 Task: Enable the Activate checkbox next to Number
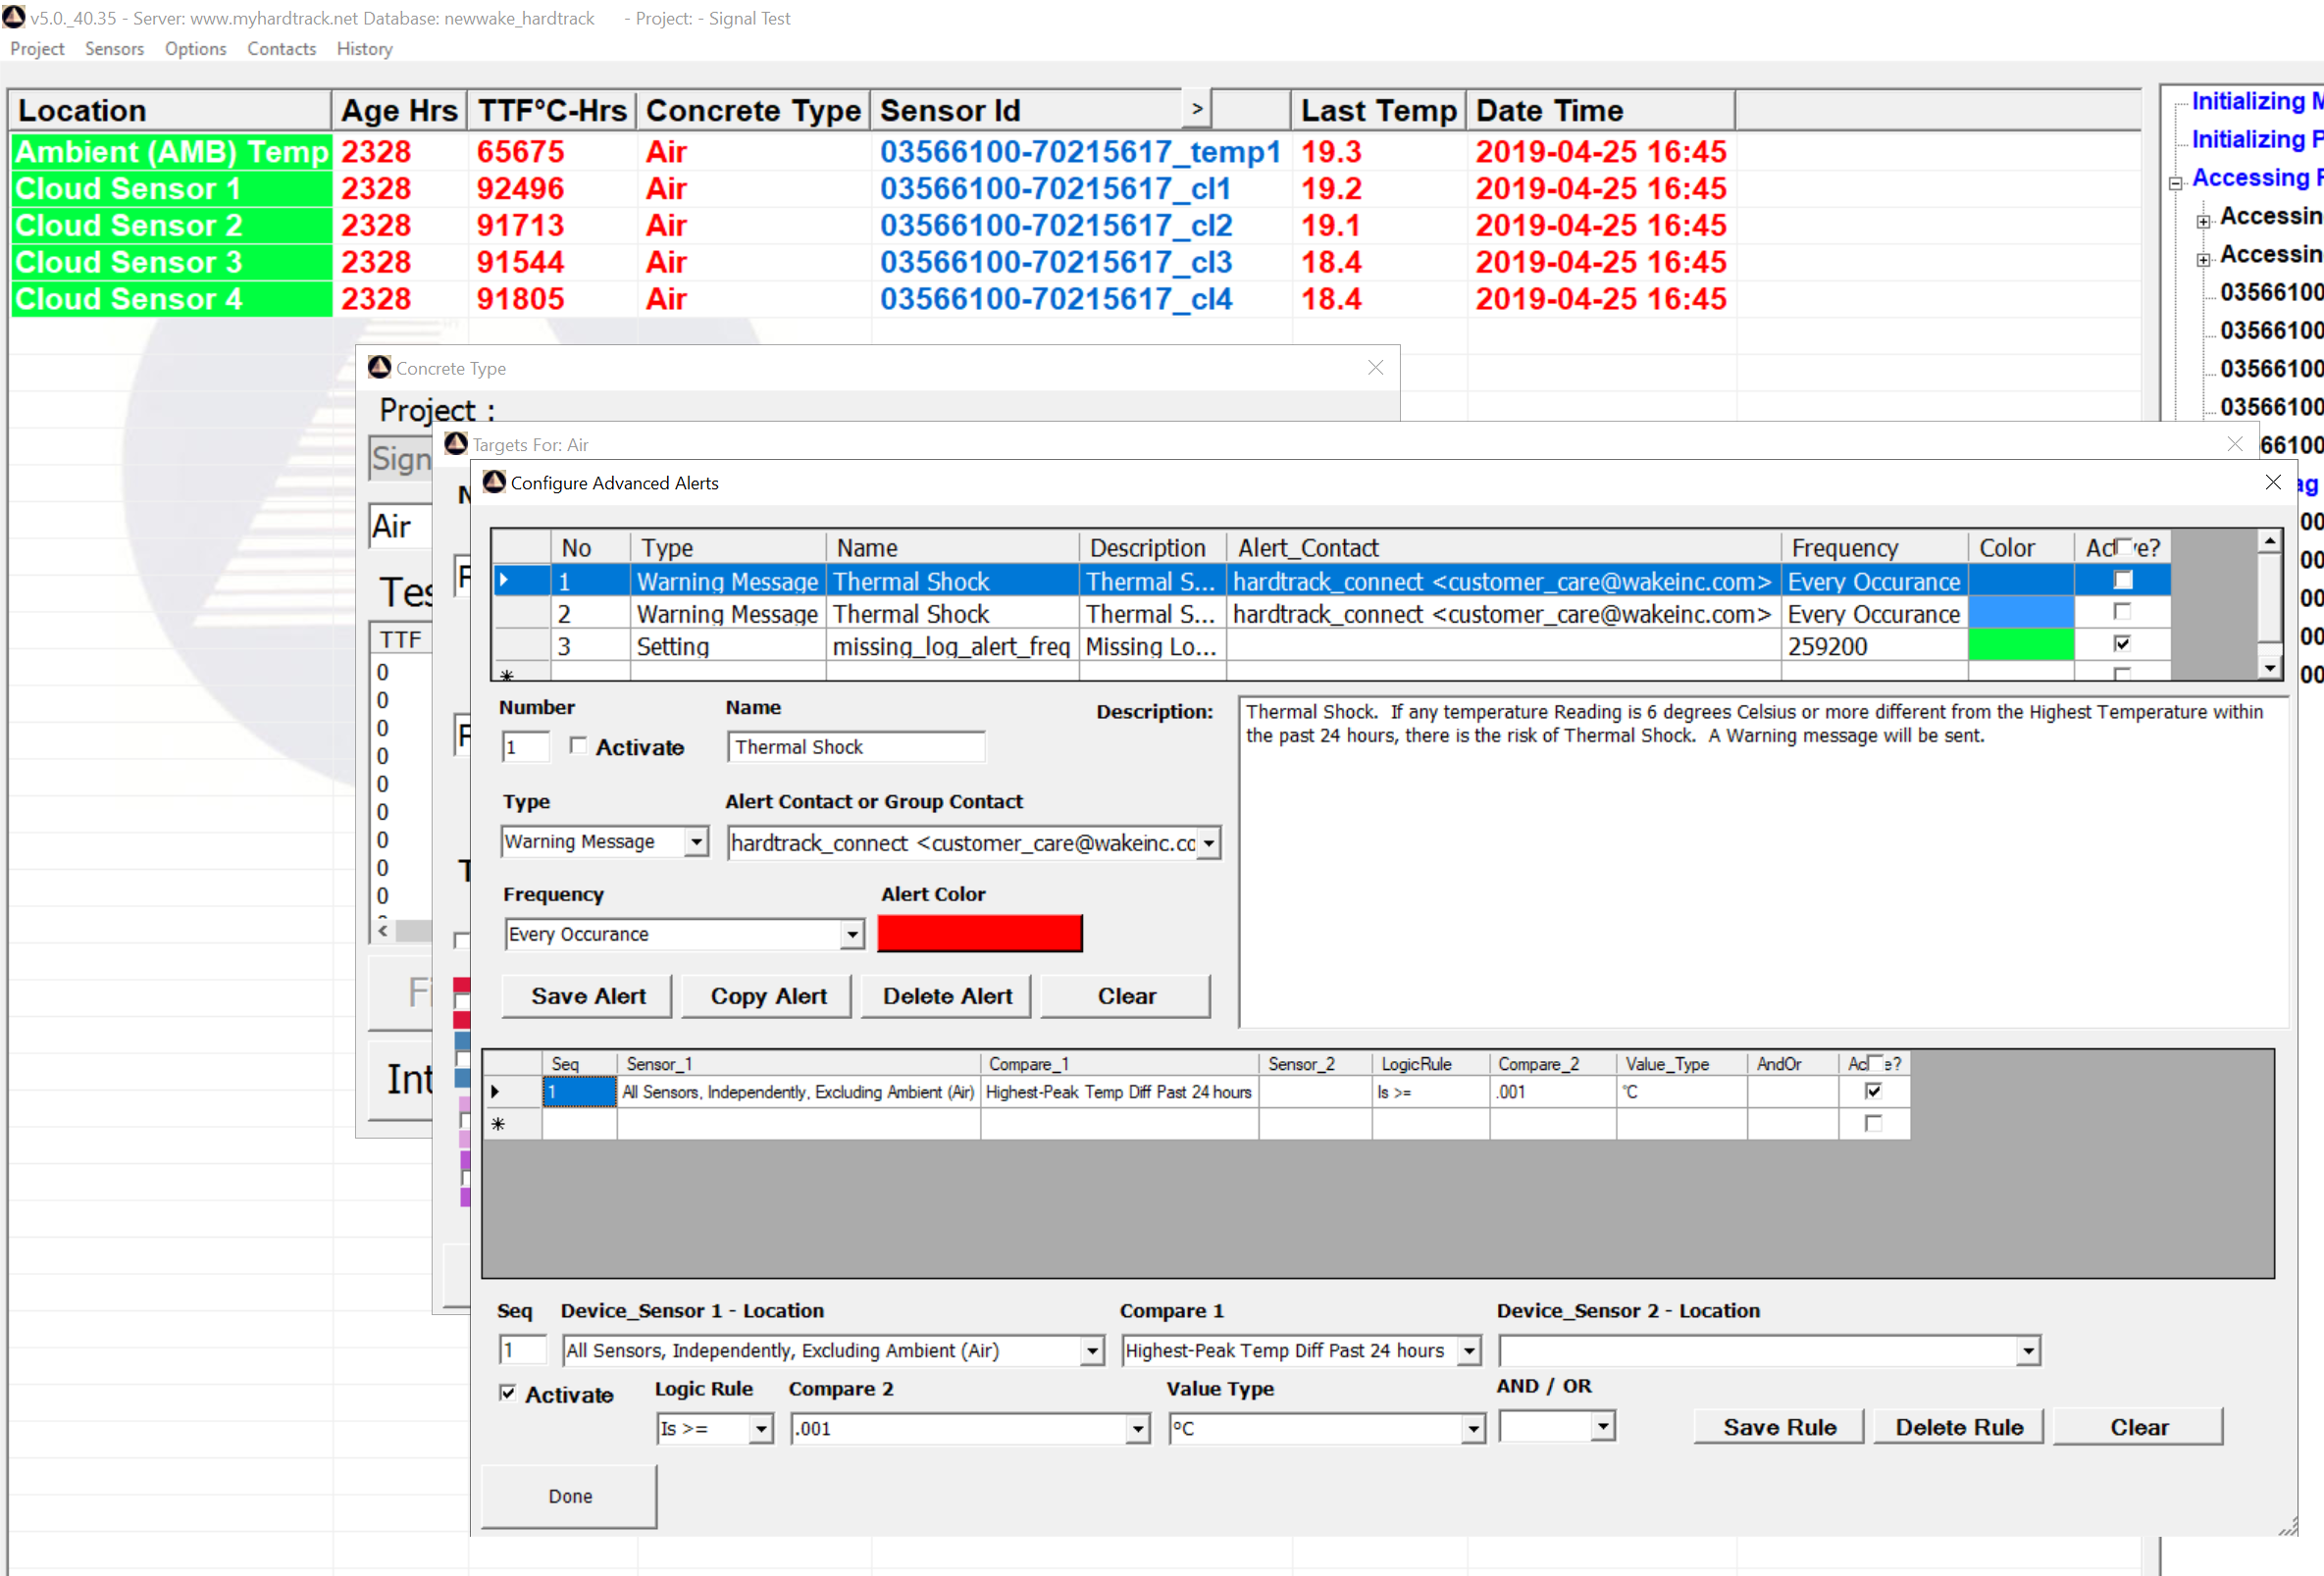(x=578, y=746)
